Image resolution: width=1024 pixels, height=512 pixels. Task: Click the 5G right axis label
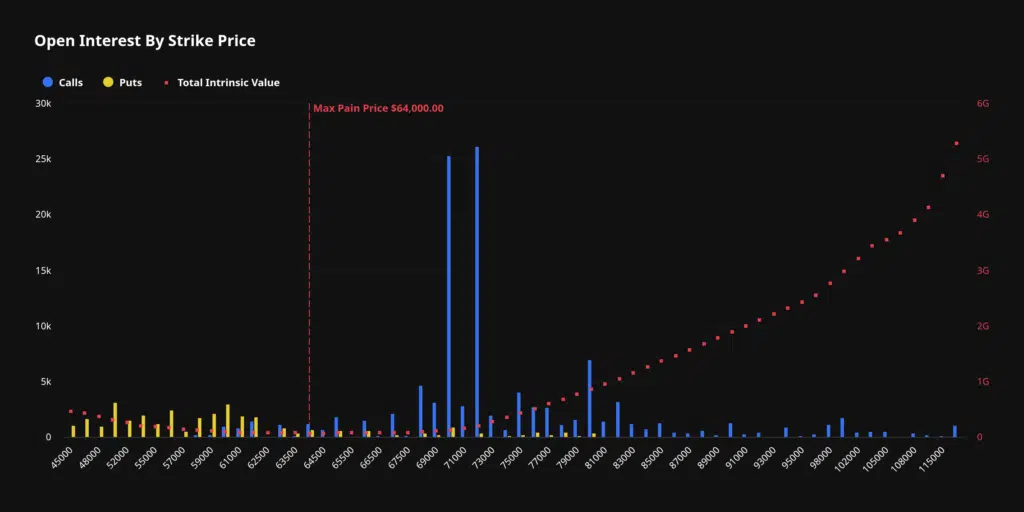click(x=983, y=159)
